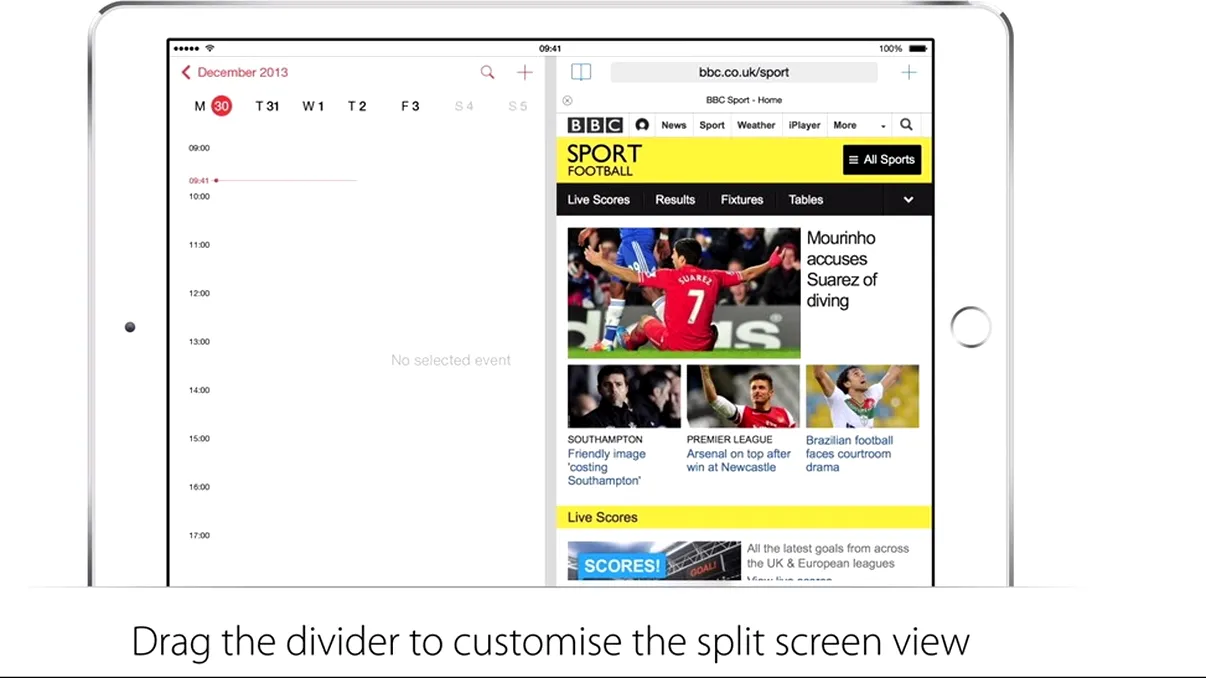Select Friday 3 in the week strip
1206x678 pixels.
tap(409, 105)
